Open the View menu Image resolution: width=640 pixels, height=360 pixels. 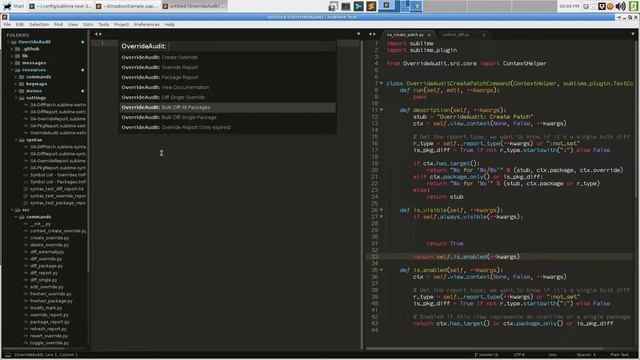tap(73, 24)
